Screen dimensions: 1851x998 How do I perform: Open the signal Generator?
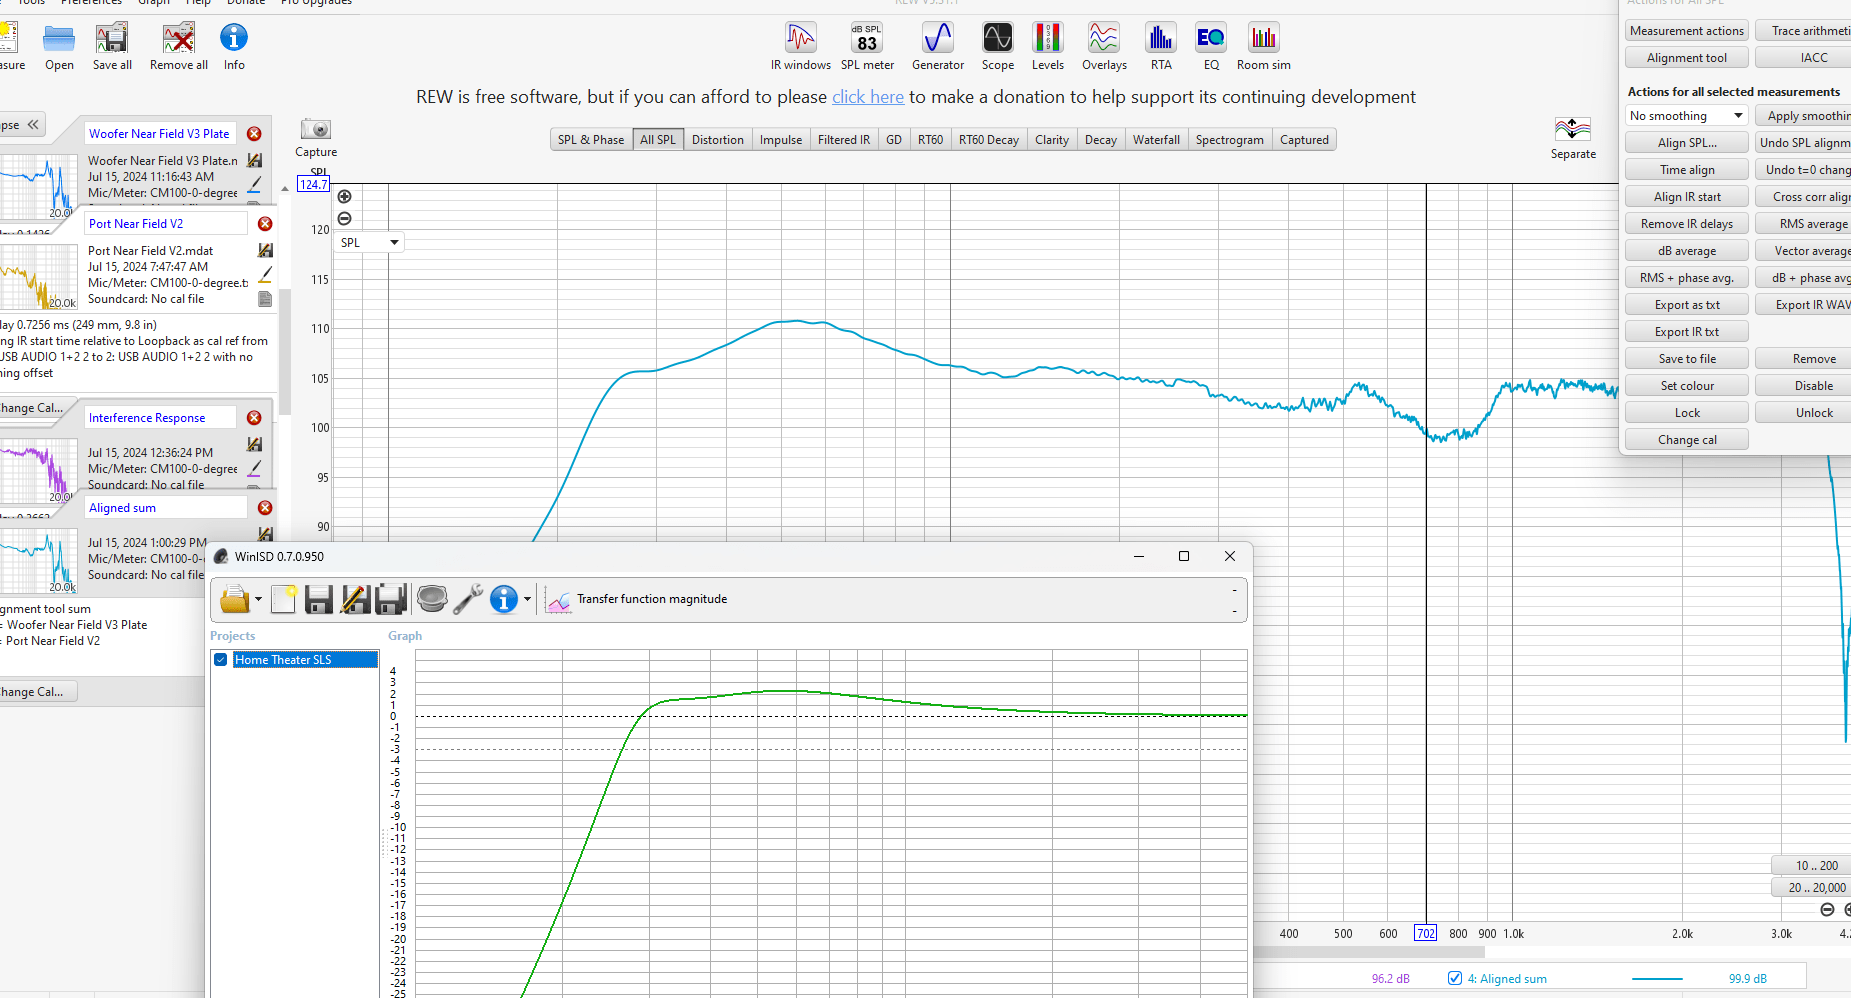pyautogui.click(x=938, y=46)
